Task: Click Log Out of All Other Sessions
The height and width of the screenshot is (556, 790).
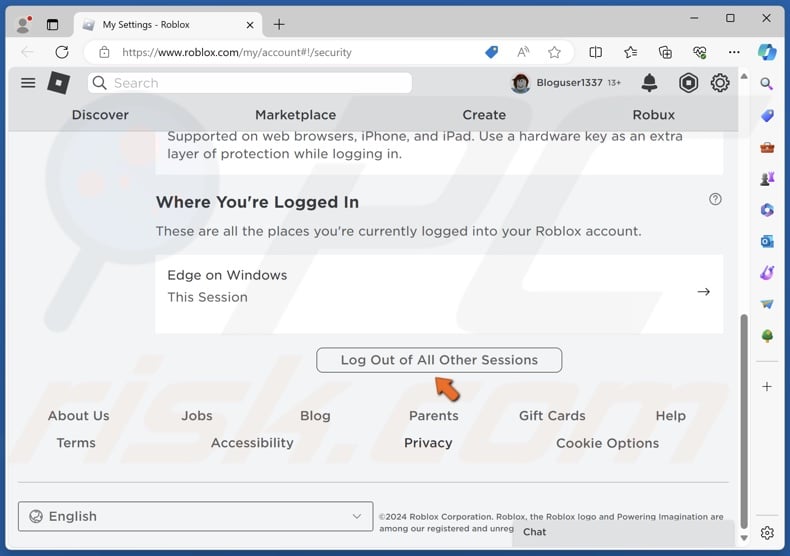Action: click(x=439, y=360)
